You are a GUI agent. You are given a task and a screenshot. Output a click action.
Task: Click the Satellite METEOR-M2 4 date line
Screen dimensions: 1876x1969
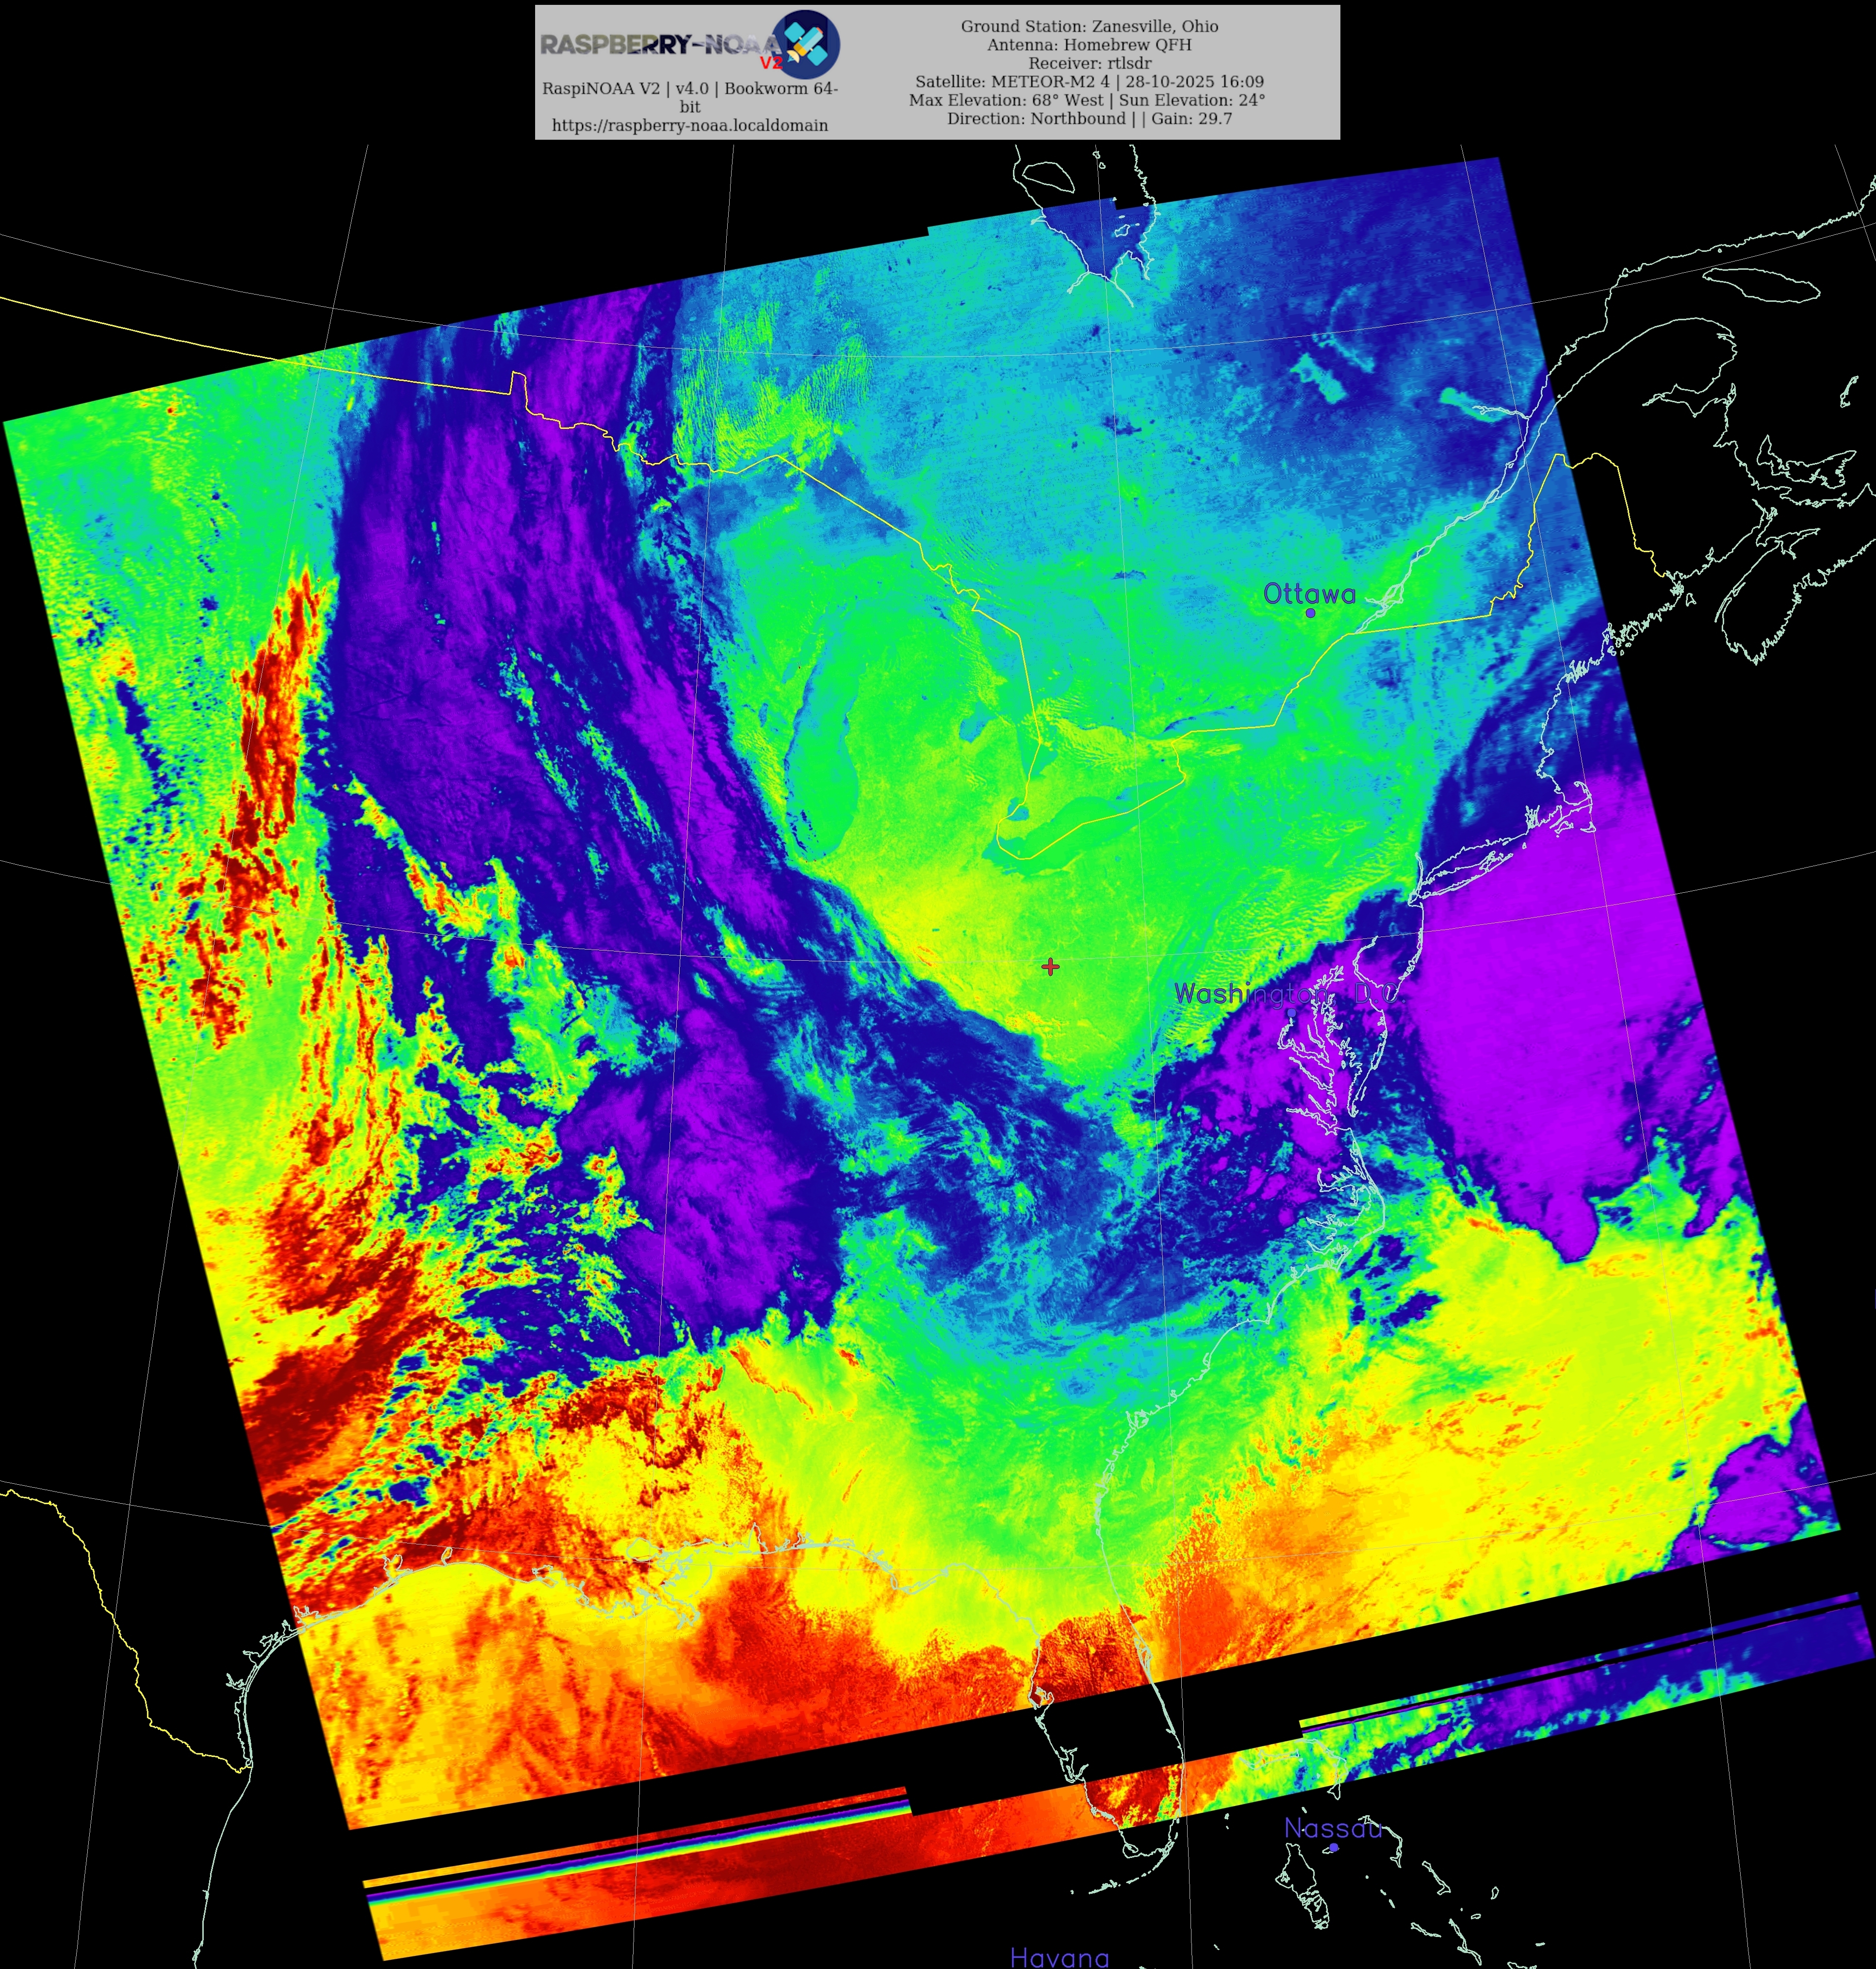pos(1089,82)
